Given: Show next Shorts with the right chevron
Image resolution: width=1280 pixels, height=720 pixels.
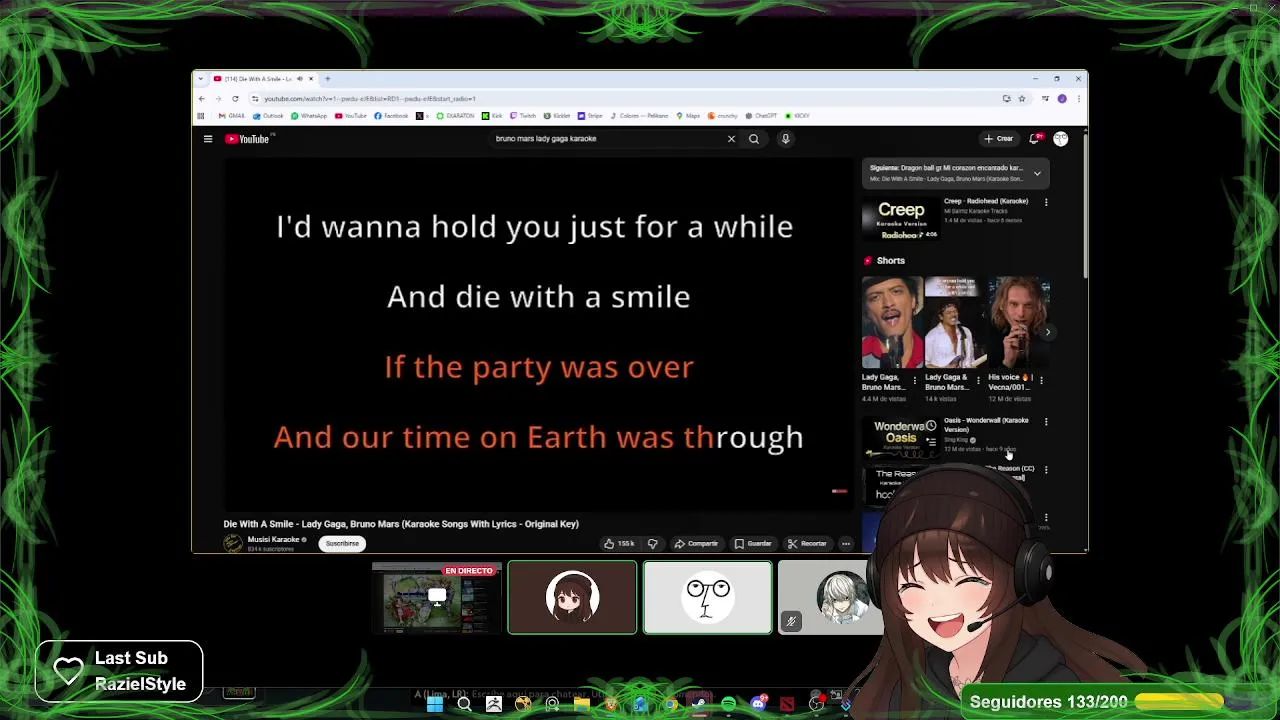Looking at the screenshot, I should (x=1047, y=332).
